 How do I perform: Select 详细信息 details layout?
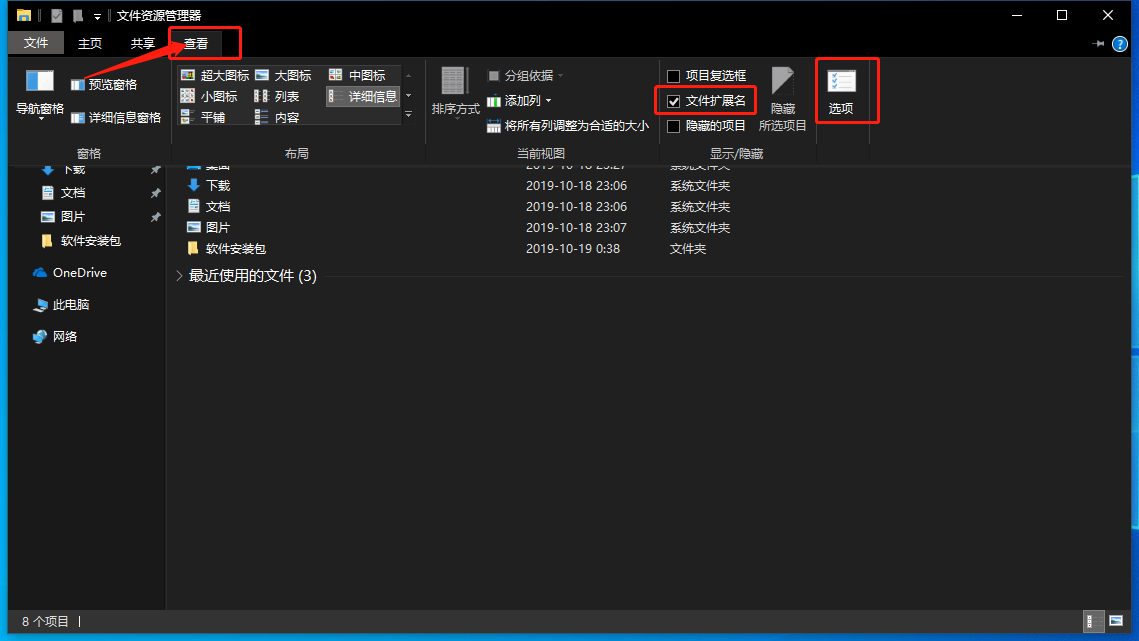pos(362,97)
